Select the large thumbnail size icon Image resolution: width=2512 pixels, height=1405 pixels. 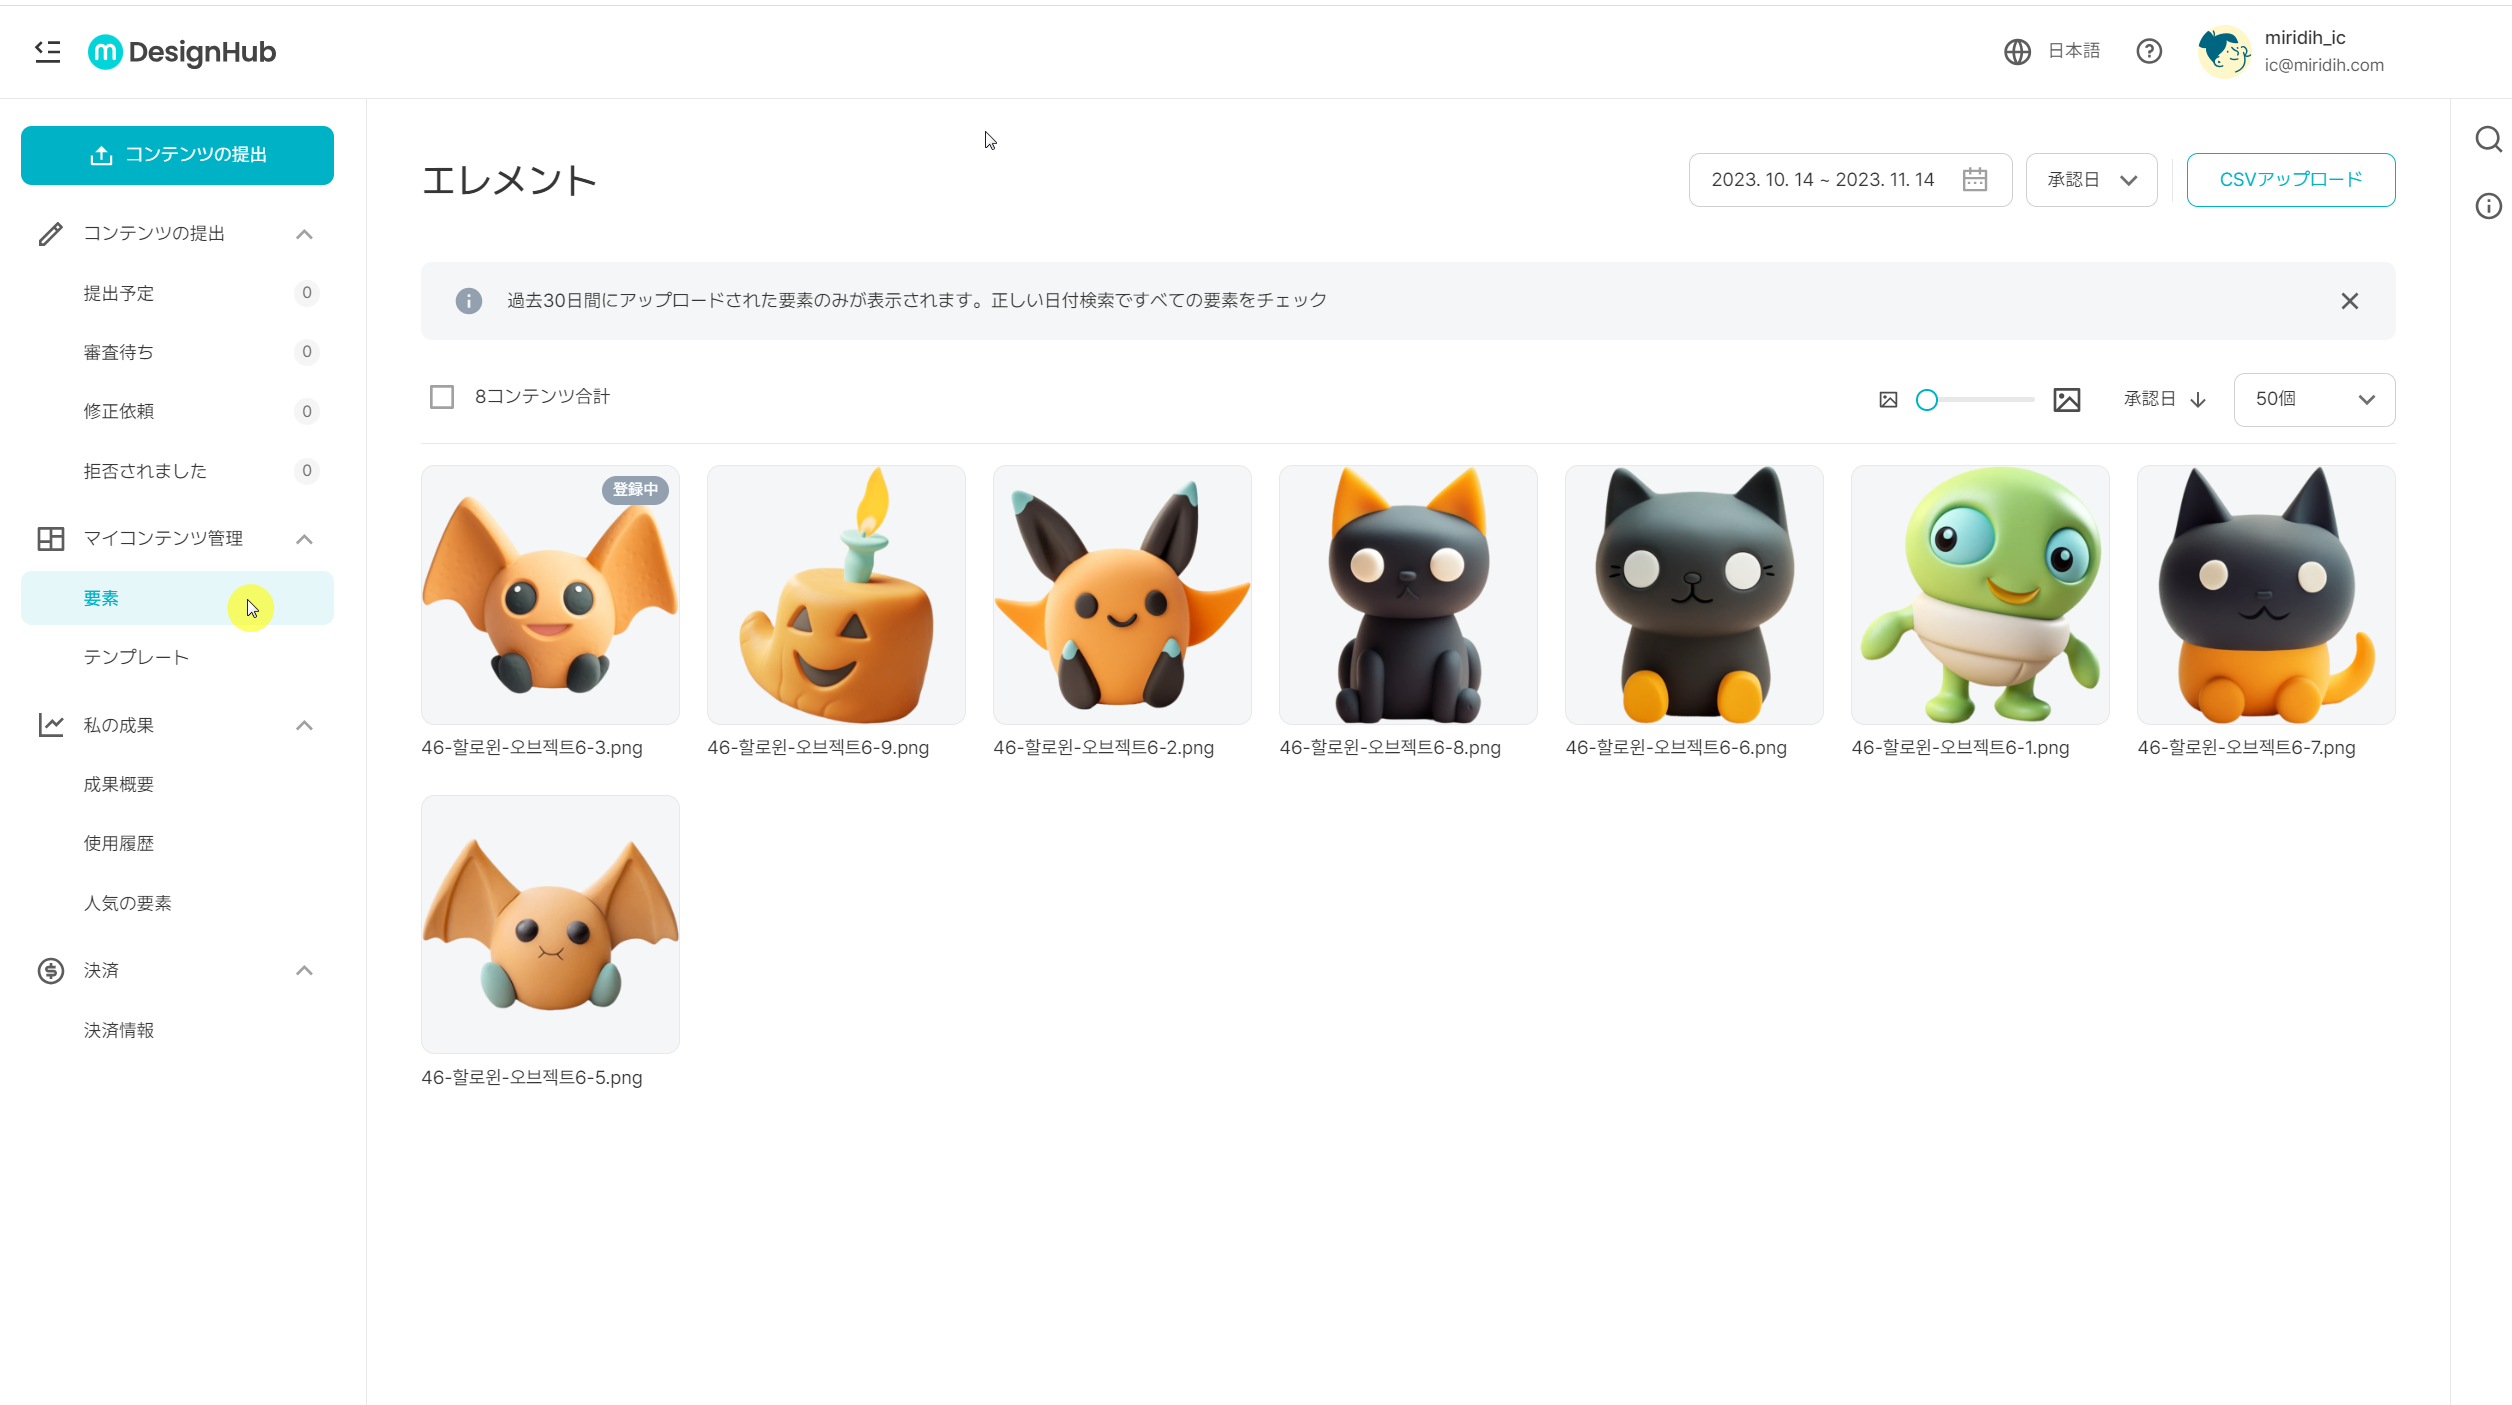tap(2066, 399)
